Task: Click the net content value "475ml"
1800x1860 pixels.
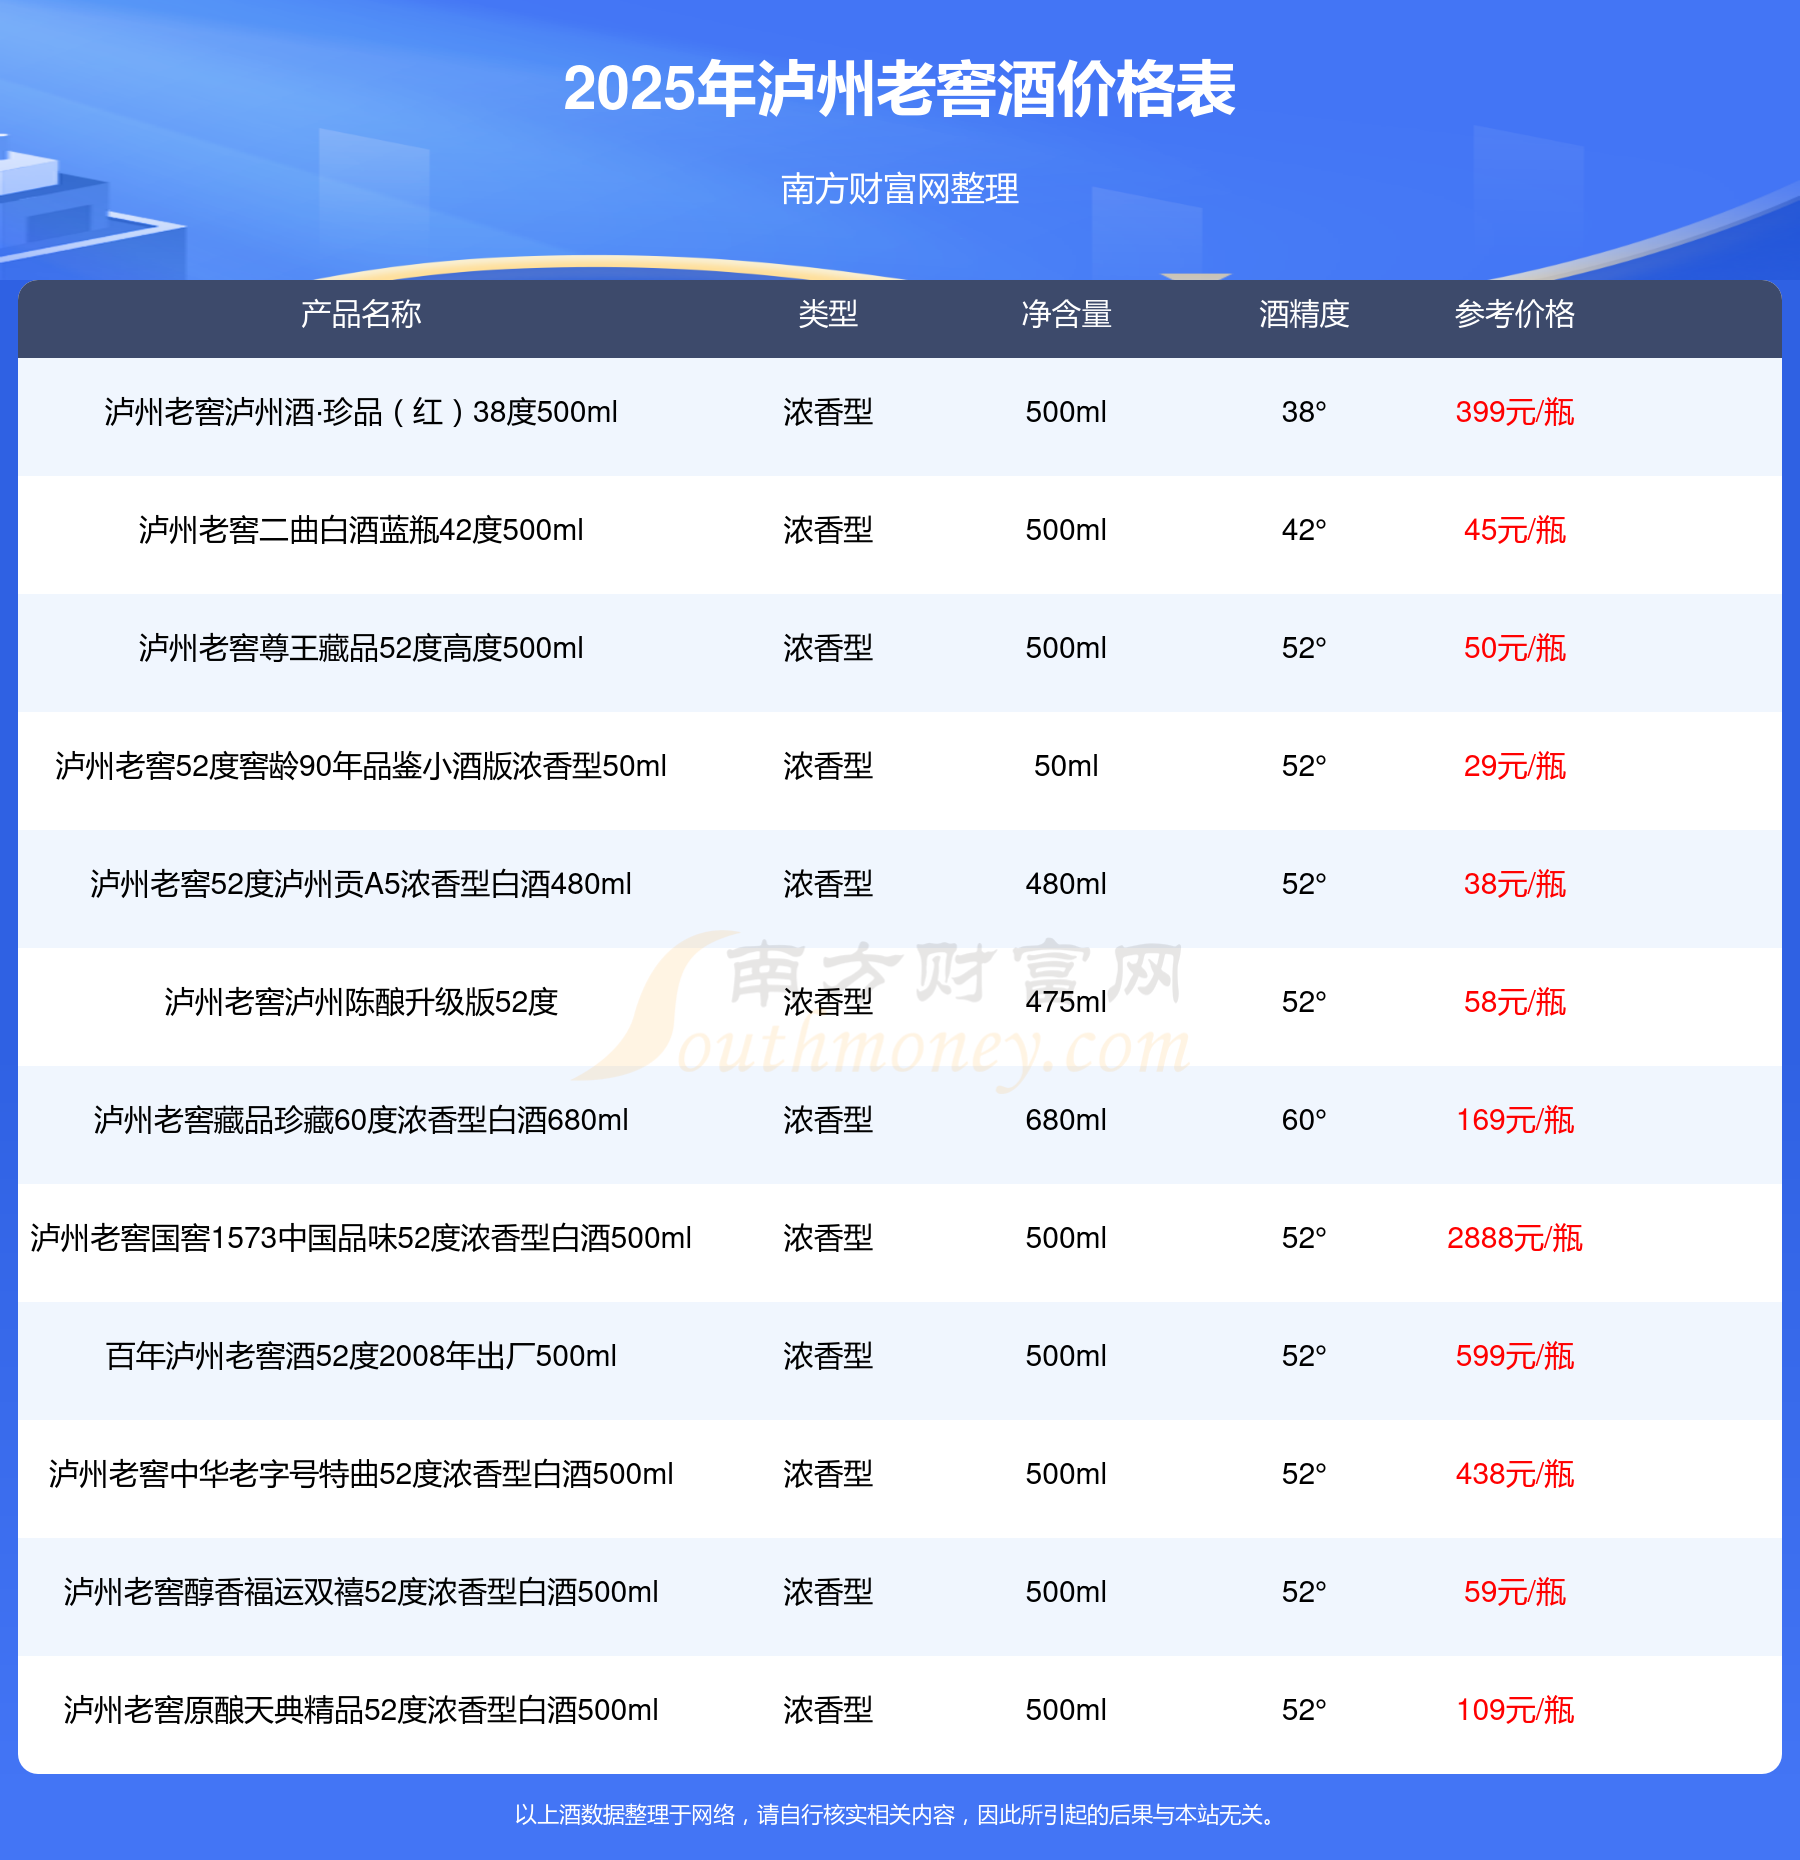Action: 1066,1002
